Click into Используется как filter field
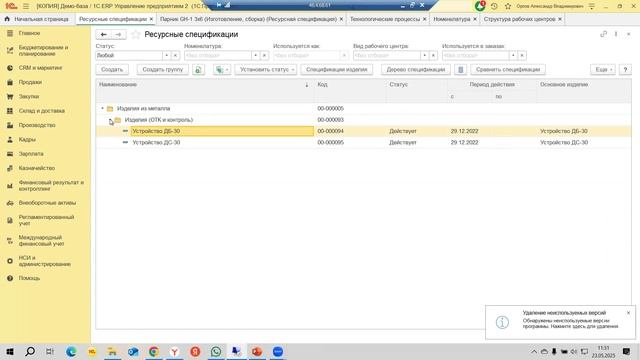 pos(306,55)
